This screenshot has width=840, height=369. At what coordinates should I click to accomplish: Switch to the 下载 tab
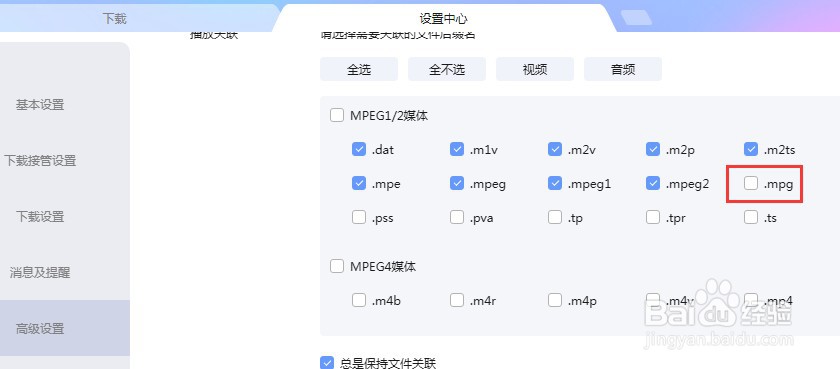click(114, 18)
